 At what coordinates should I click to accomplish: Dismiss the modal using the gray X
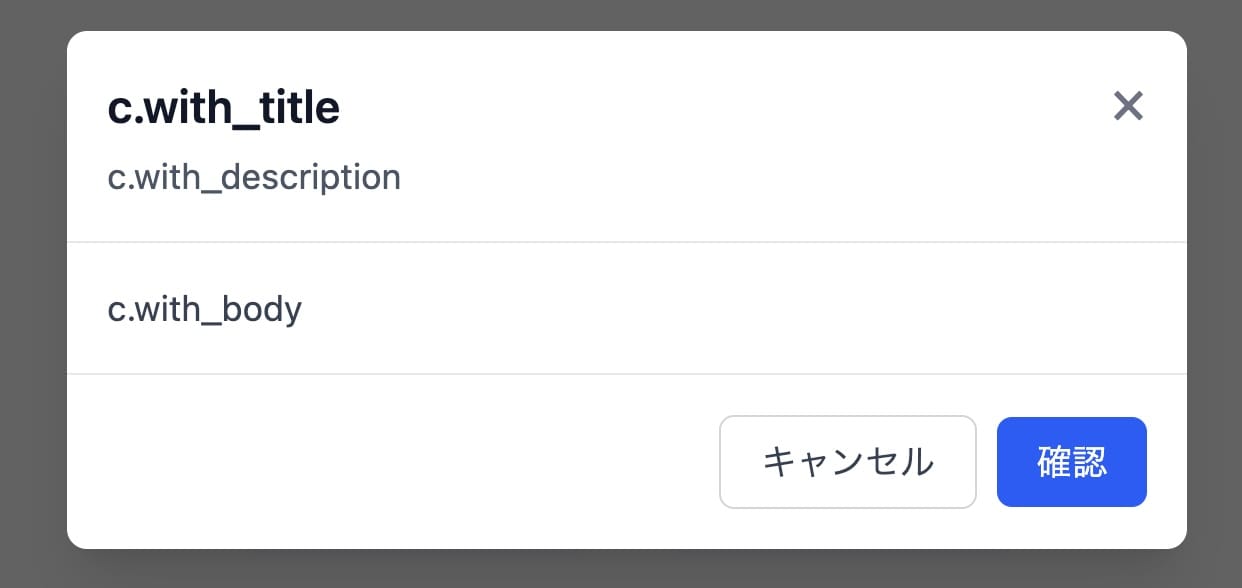point(1128,106)
